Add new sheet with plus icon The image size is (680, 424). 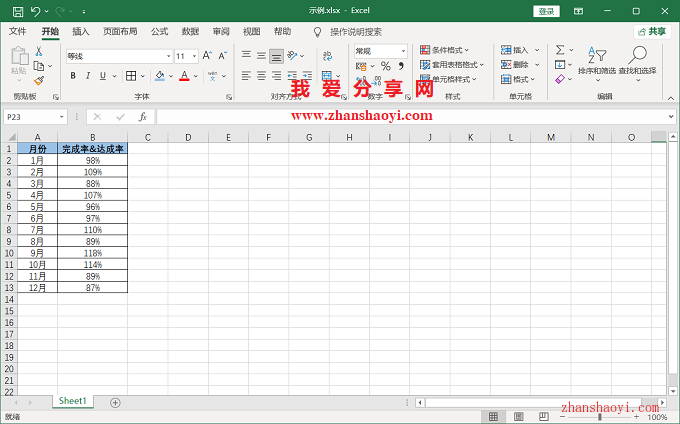pyautogui.click(x=115, y=403)
